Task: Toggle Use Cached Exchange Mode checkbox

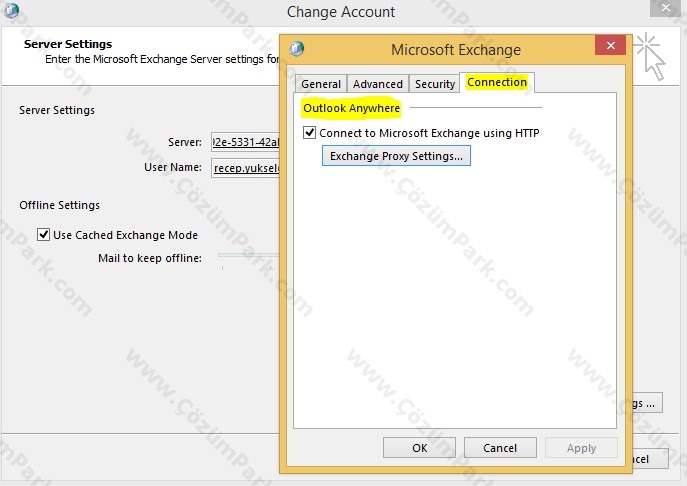Action: pyautogui.click(x=43, y=234)
